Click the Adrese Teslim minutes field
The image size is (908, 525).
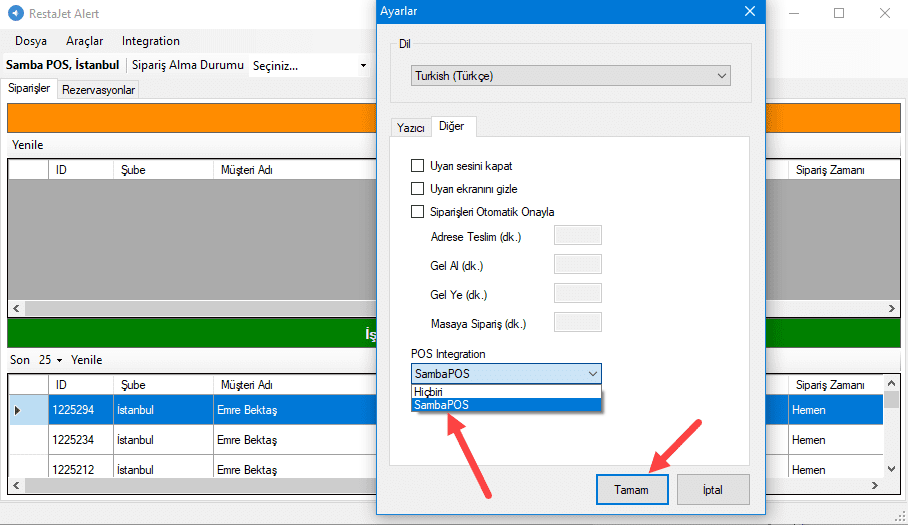coord(577,237)
